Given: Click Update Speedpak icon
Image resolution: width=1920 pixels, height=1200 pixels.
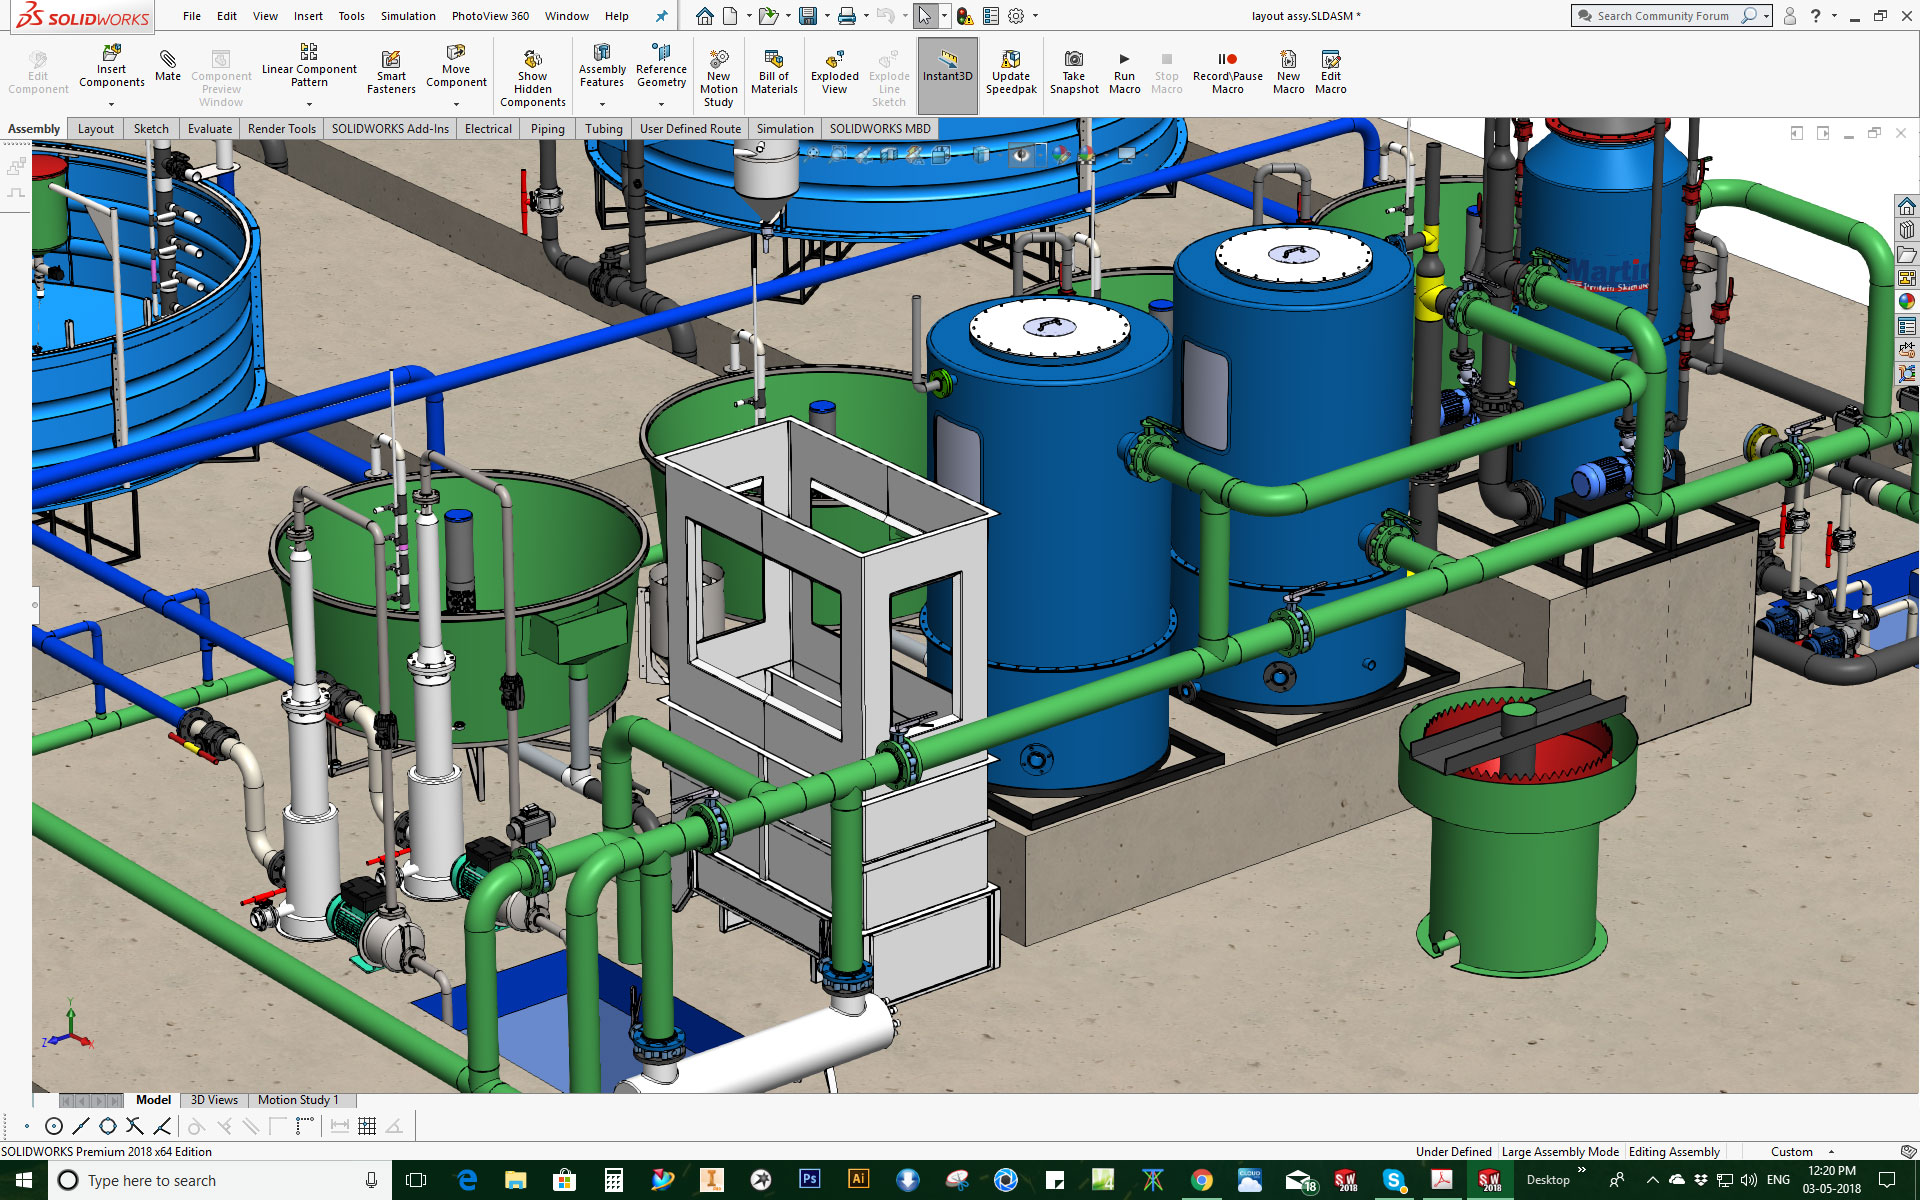Looking at the screenshot, I should coord(1011,73).
